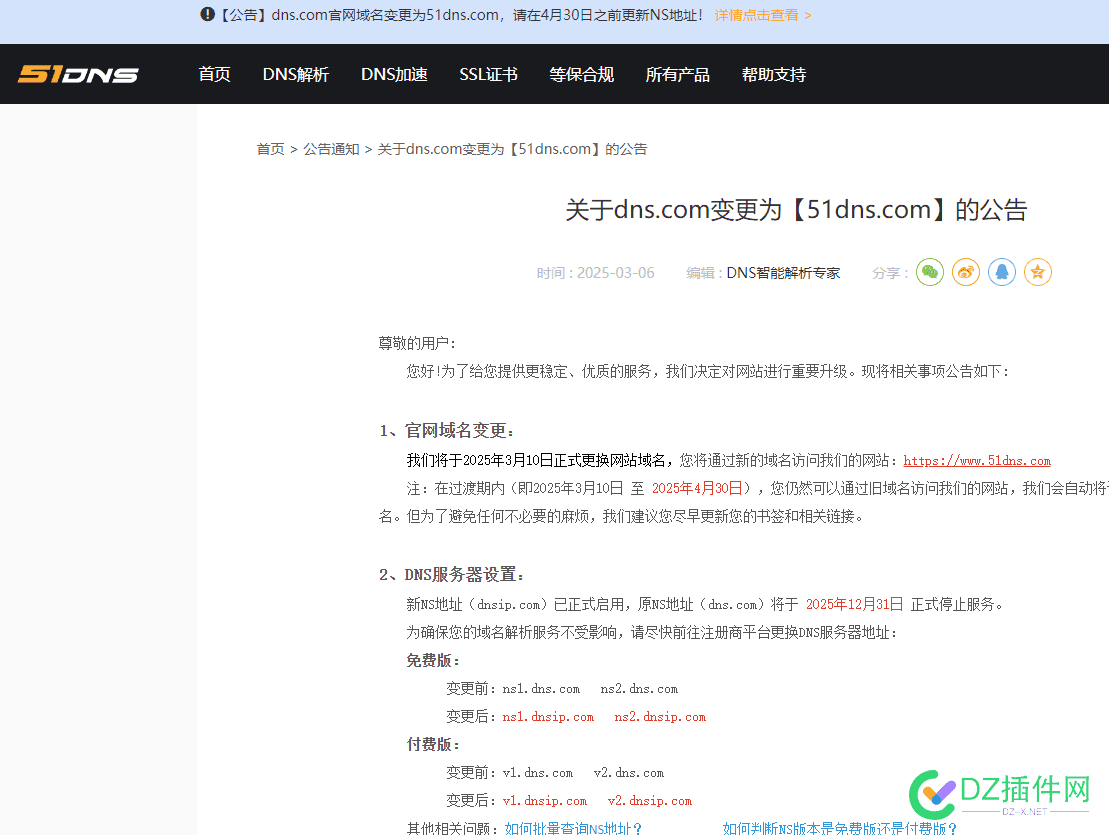This screenshot has height=835, width=1109.
Task: Share article via QQ icon
Action: point(1002,272)
